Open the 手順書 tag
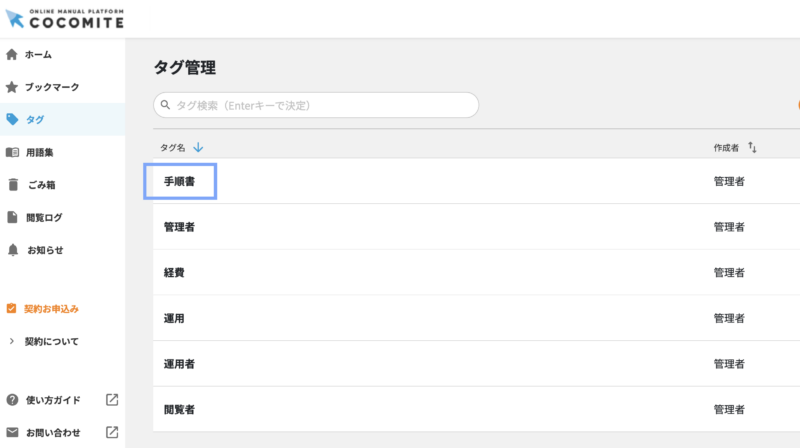 click(180, 182)
